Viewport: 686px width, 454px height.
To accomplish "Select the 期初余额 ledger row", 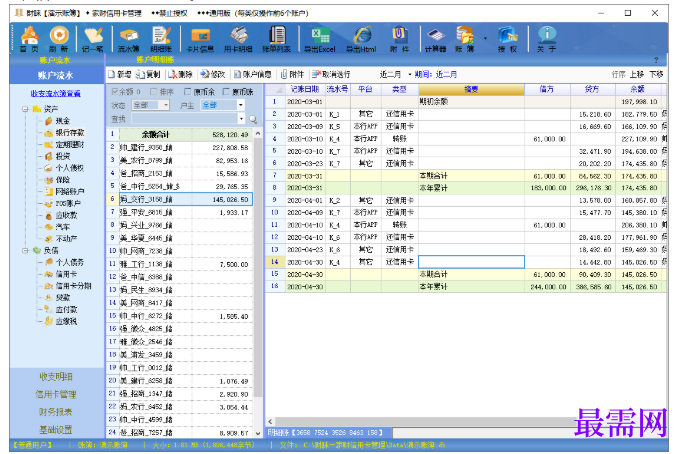I will coord(466,101).
